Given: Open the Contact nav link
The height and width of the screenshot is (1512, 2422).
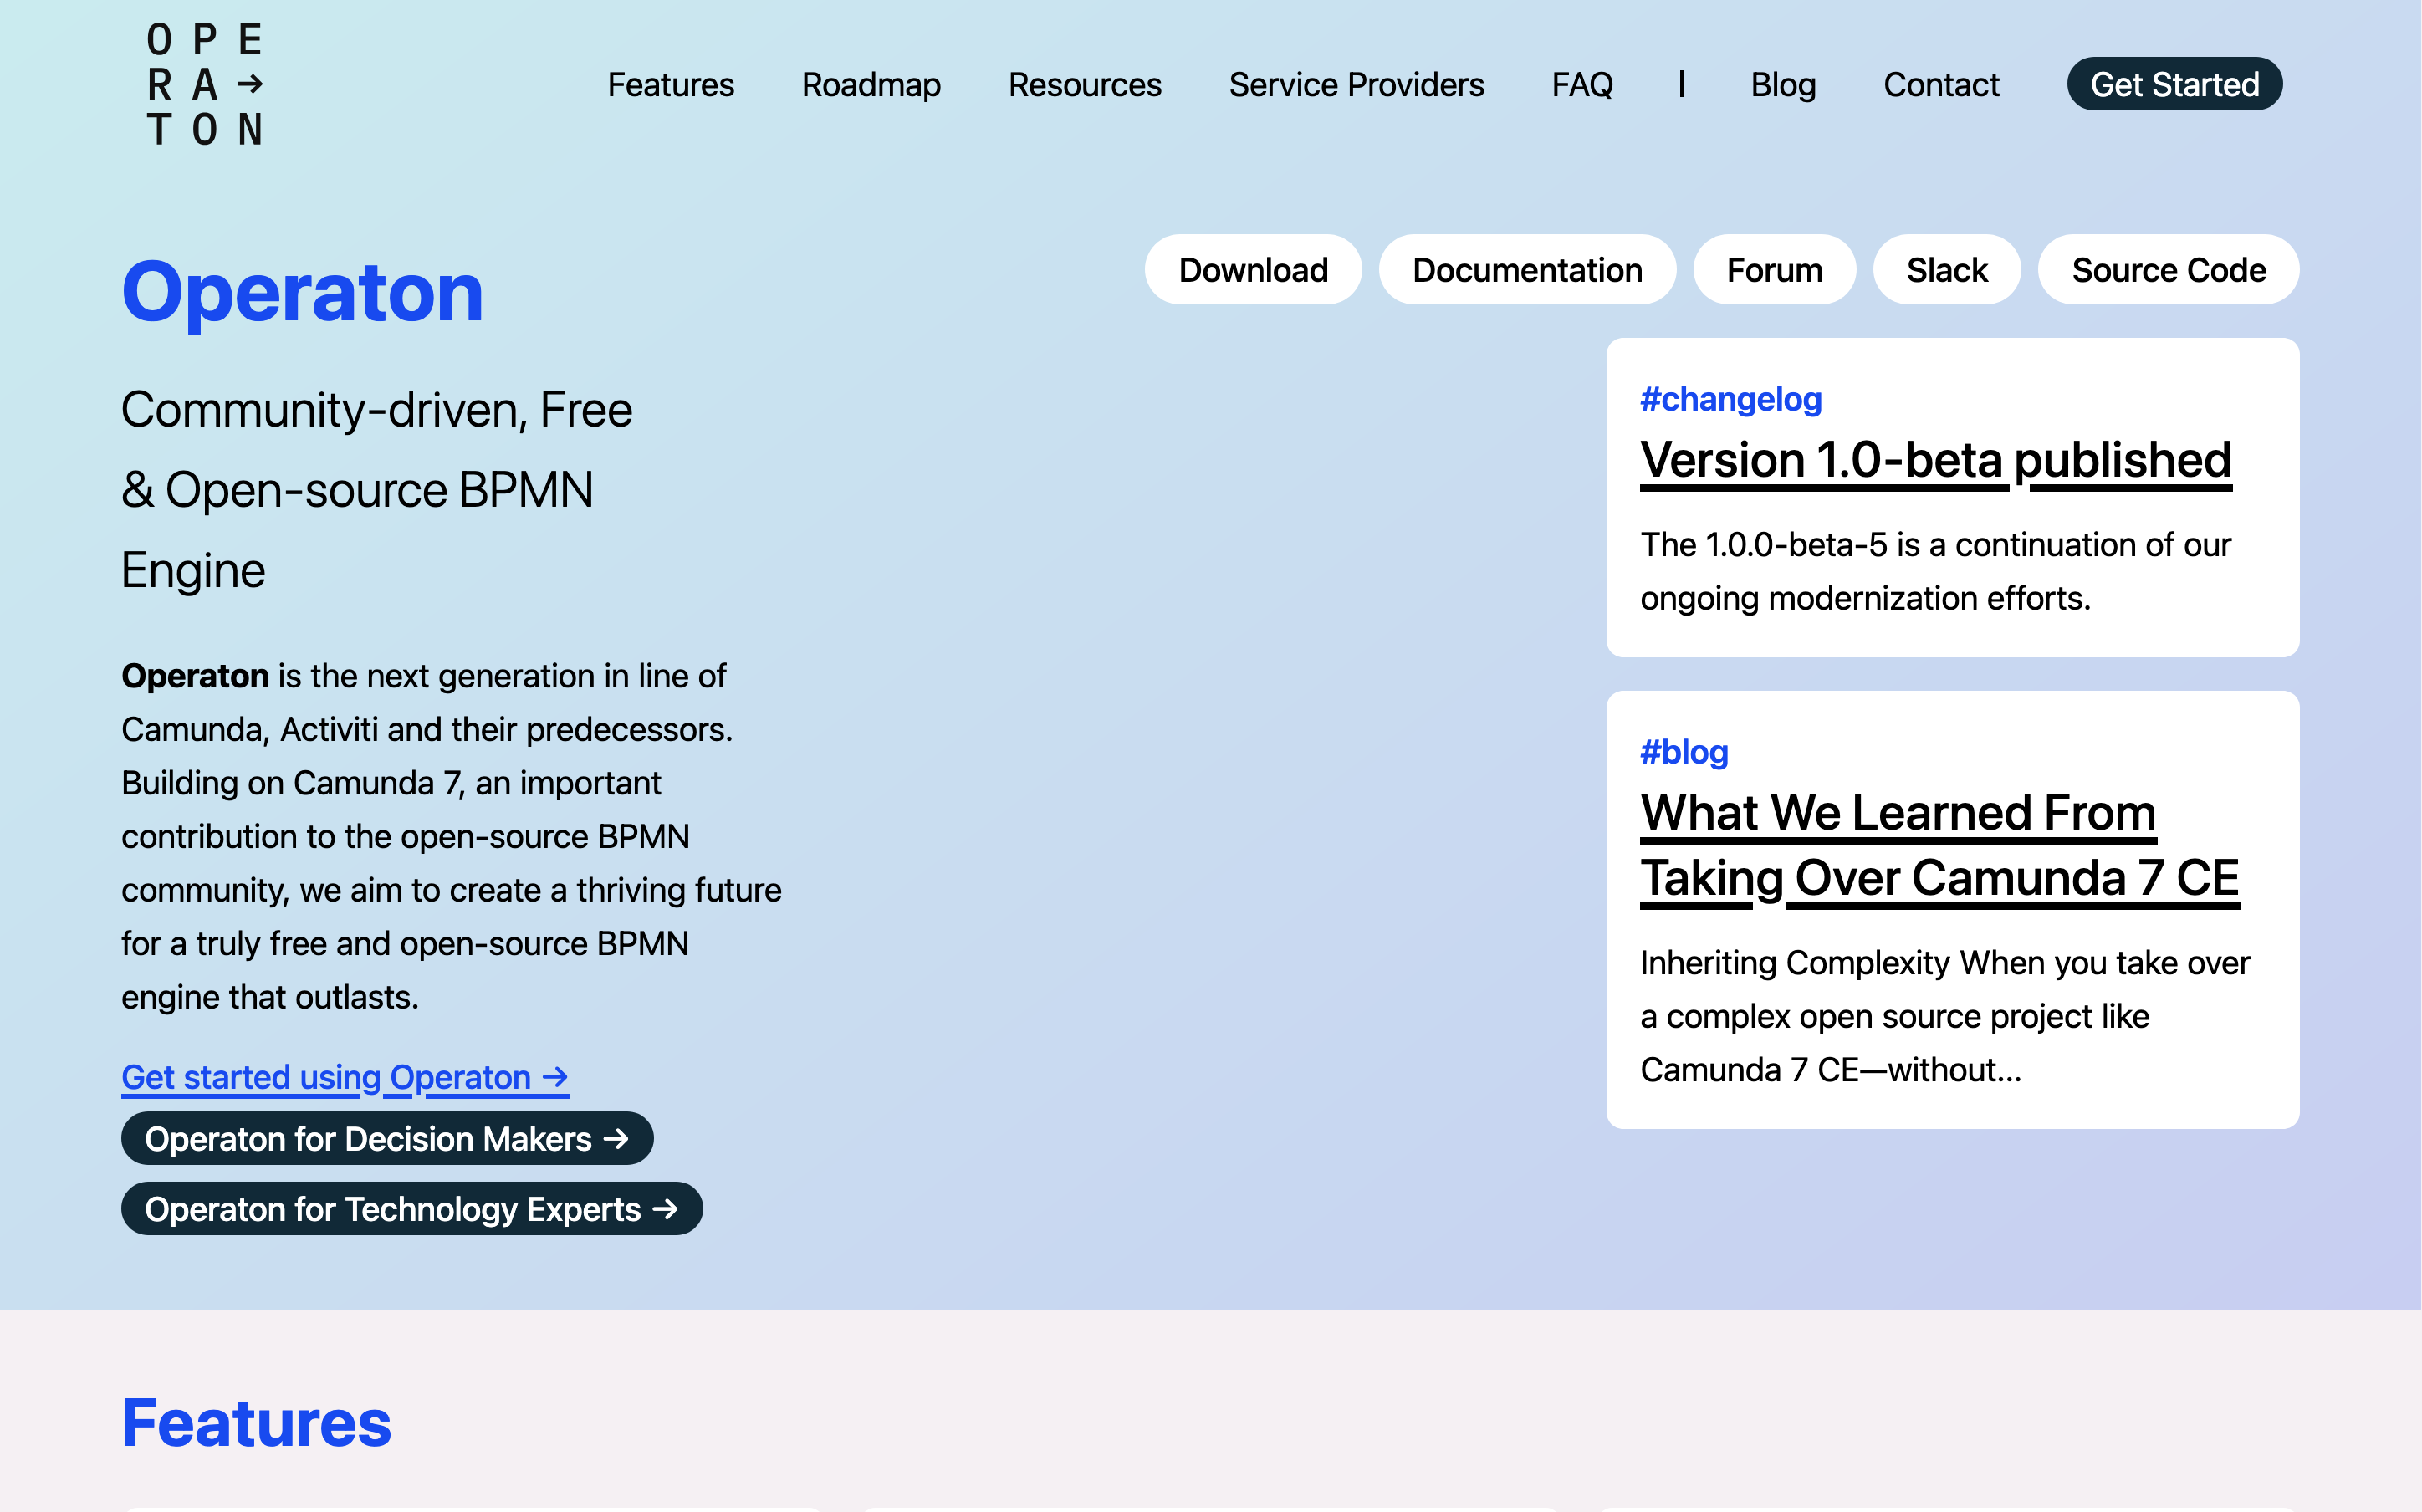Looking at the screenshot, I should coord(1940,85).
